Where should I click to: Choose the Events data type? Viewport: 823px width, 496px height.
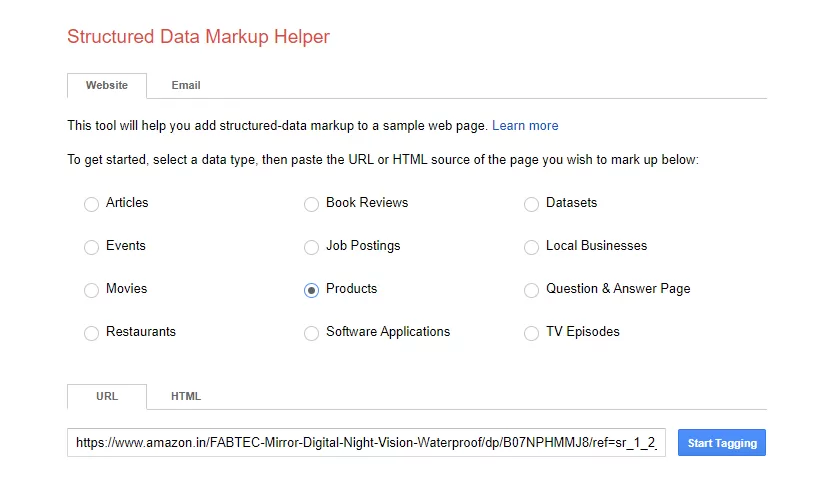click(x=92, y=247)
